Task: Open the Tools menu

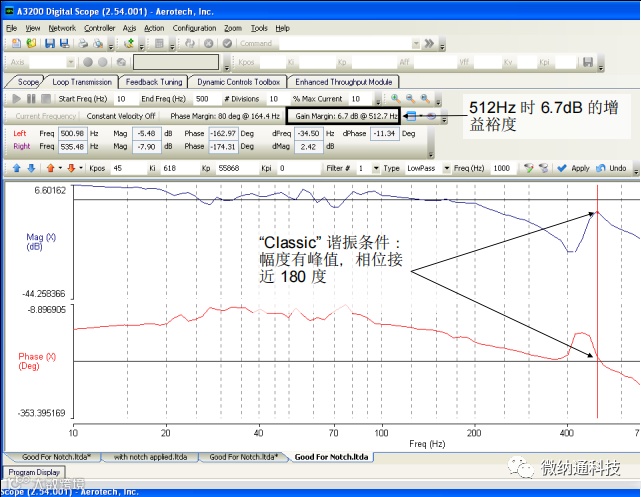Action: [x=259, y=28]
